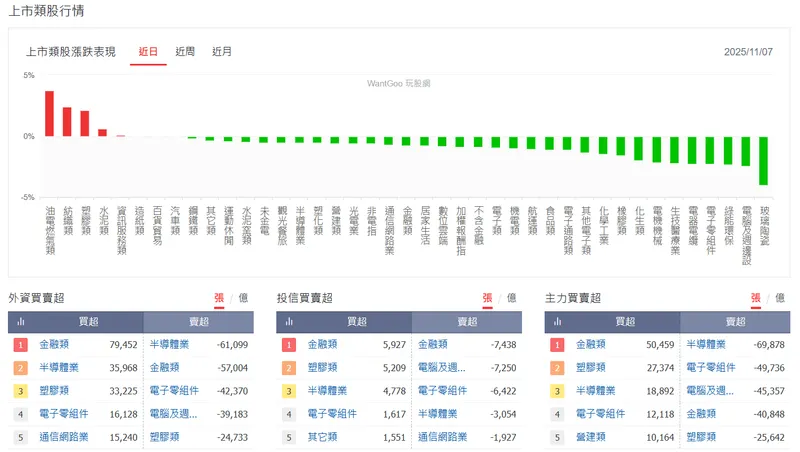The image size is (800, 452).
Task: Open 半導體業 in 主力 賣超 list
Action: (706, 345)
